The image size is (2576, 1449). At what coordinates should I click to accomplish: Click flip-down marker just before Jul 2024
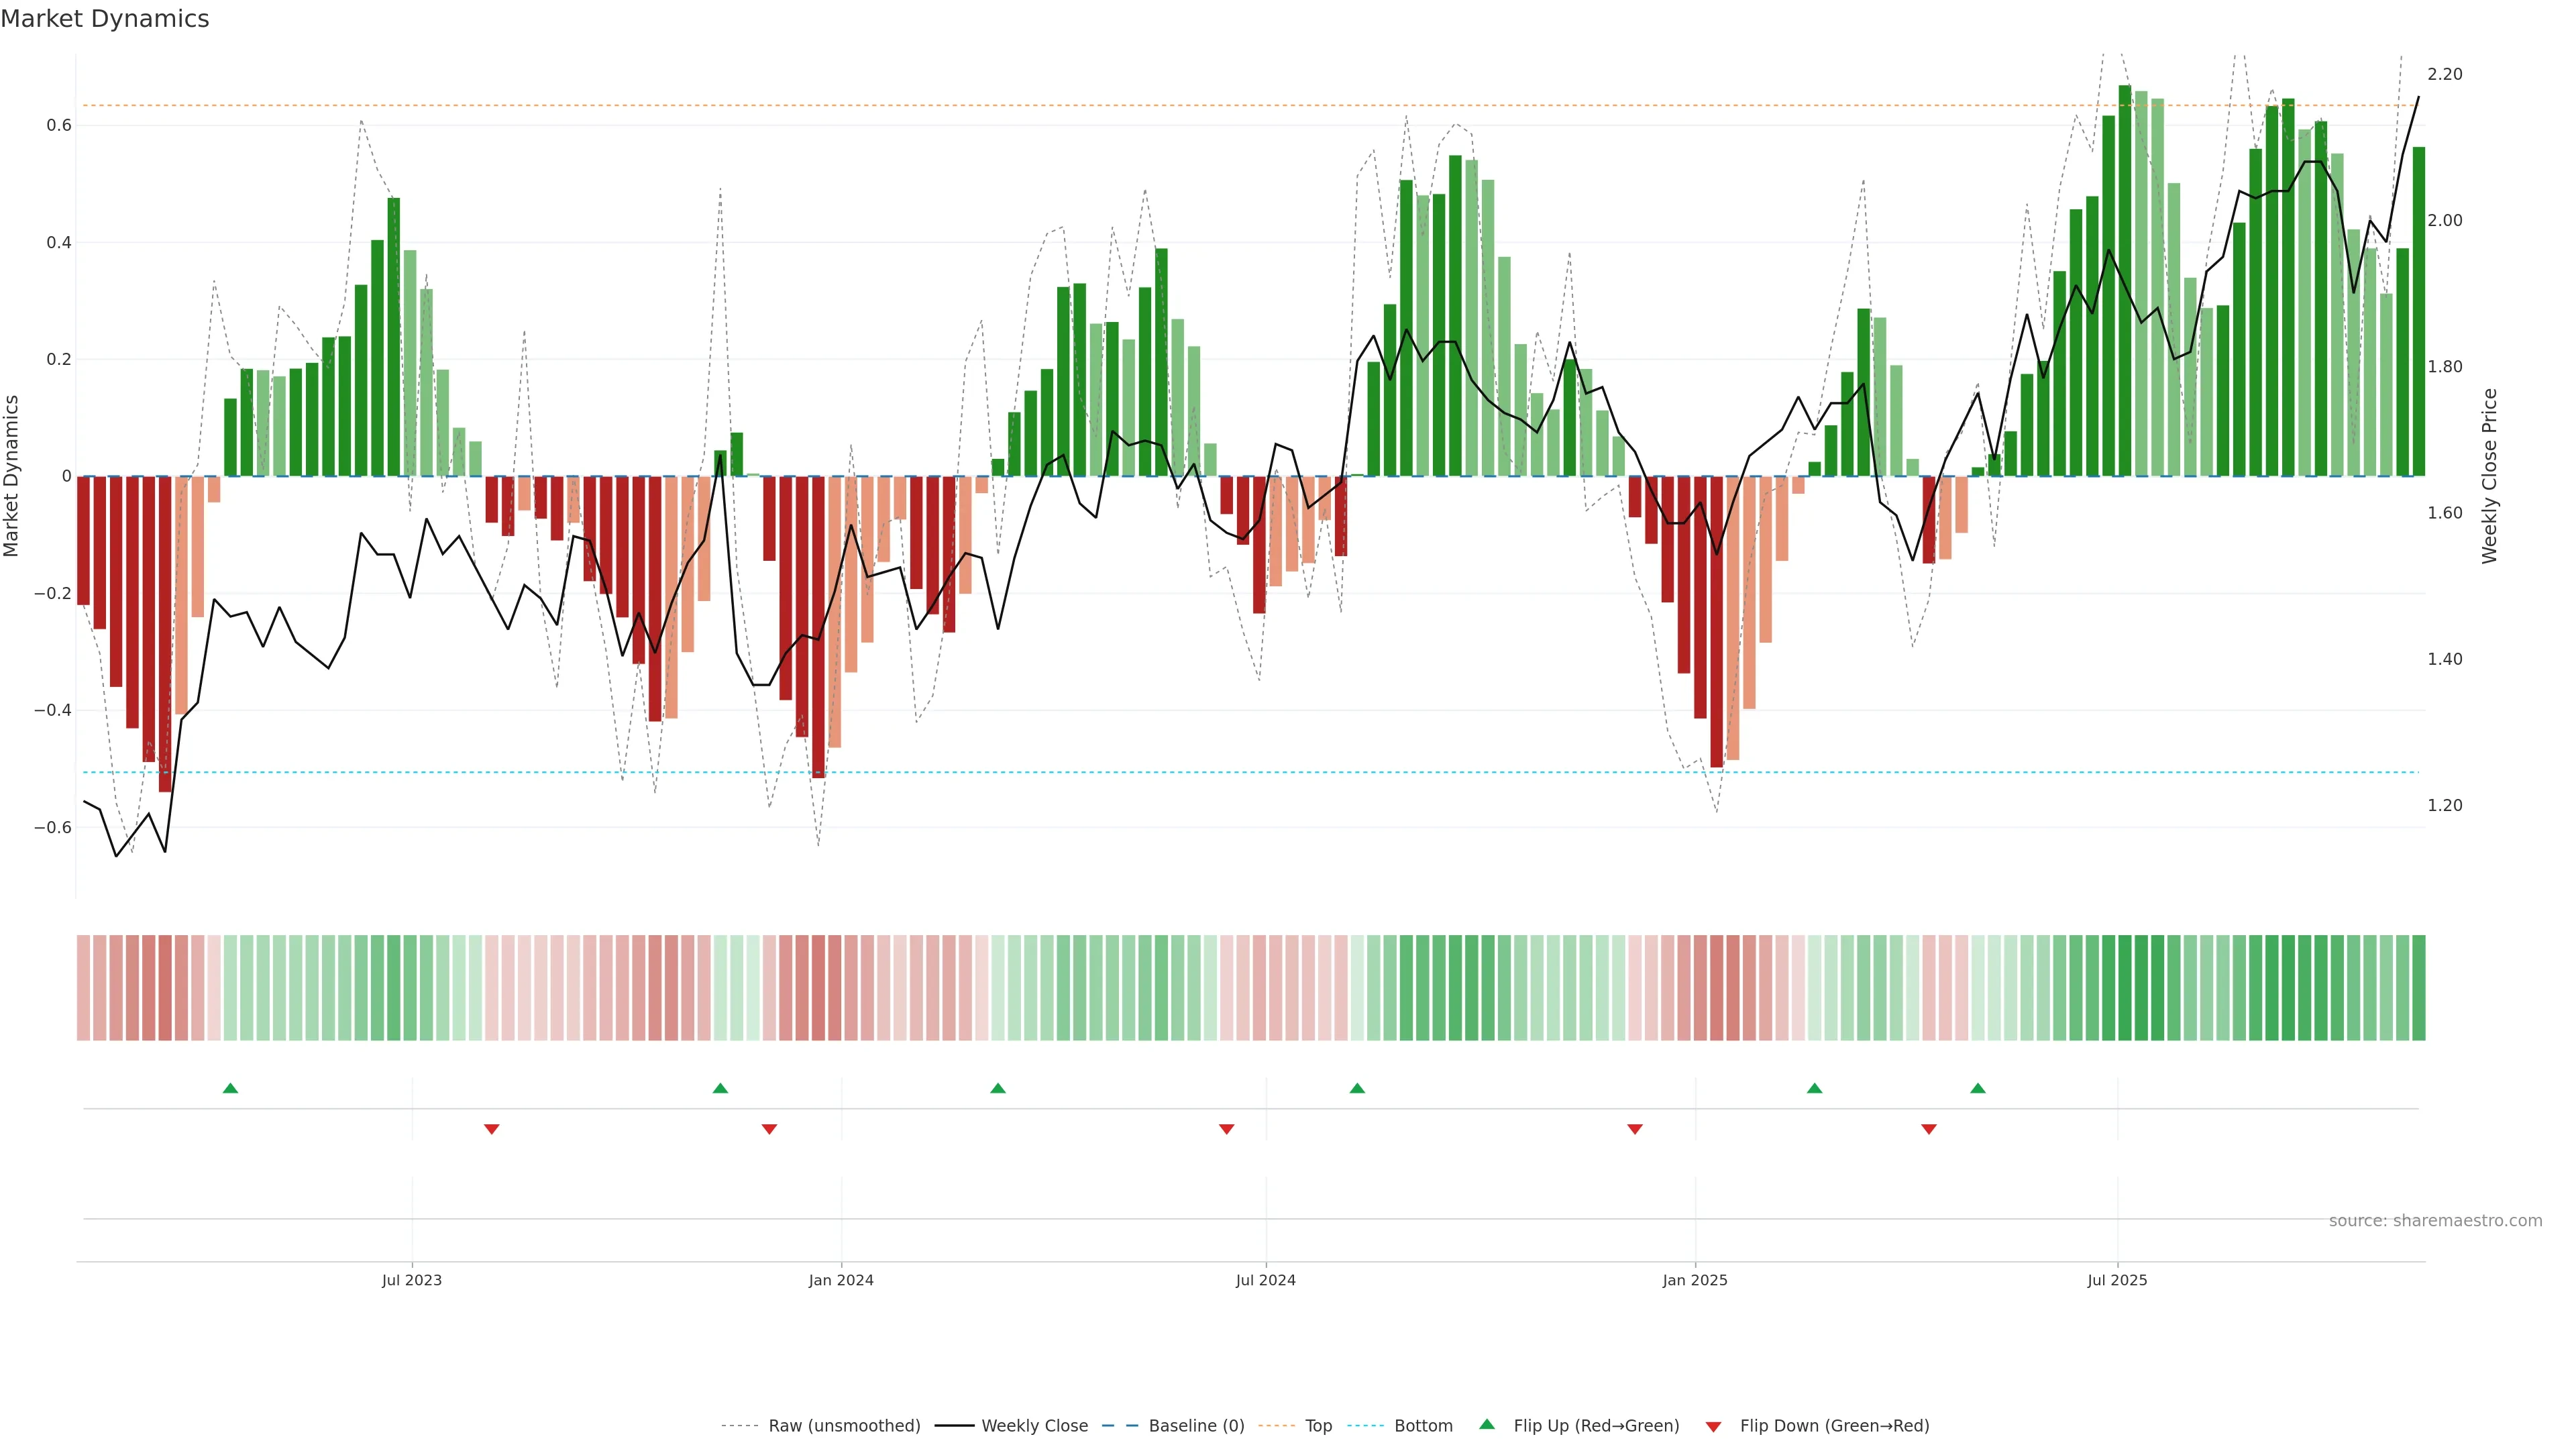click(1226, 1129)
